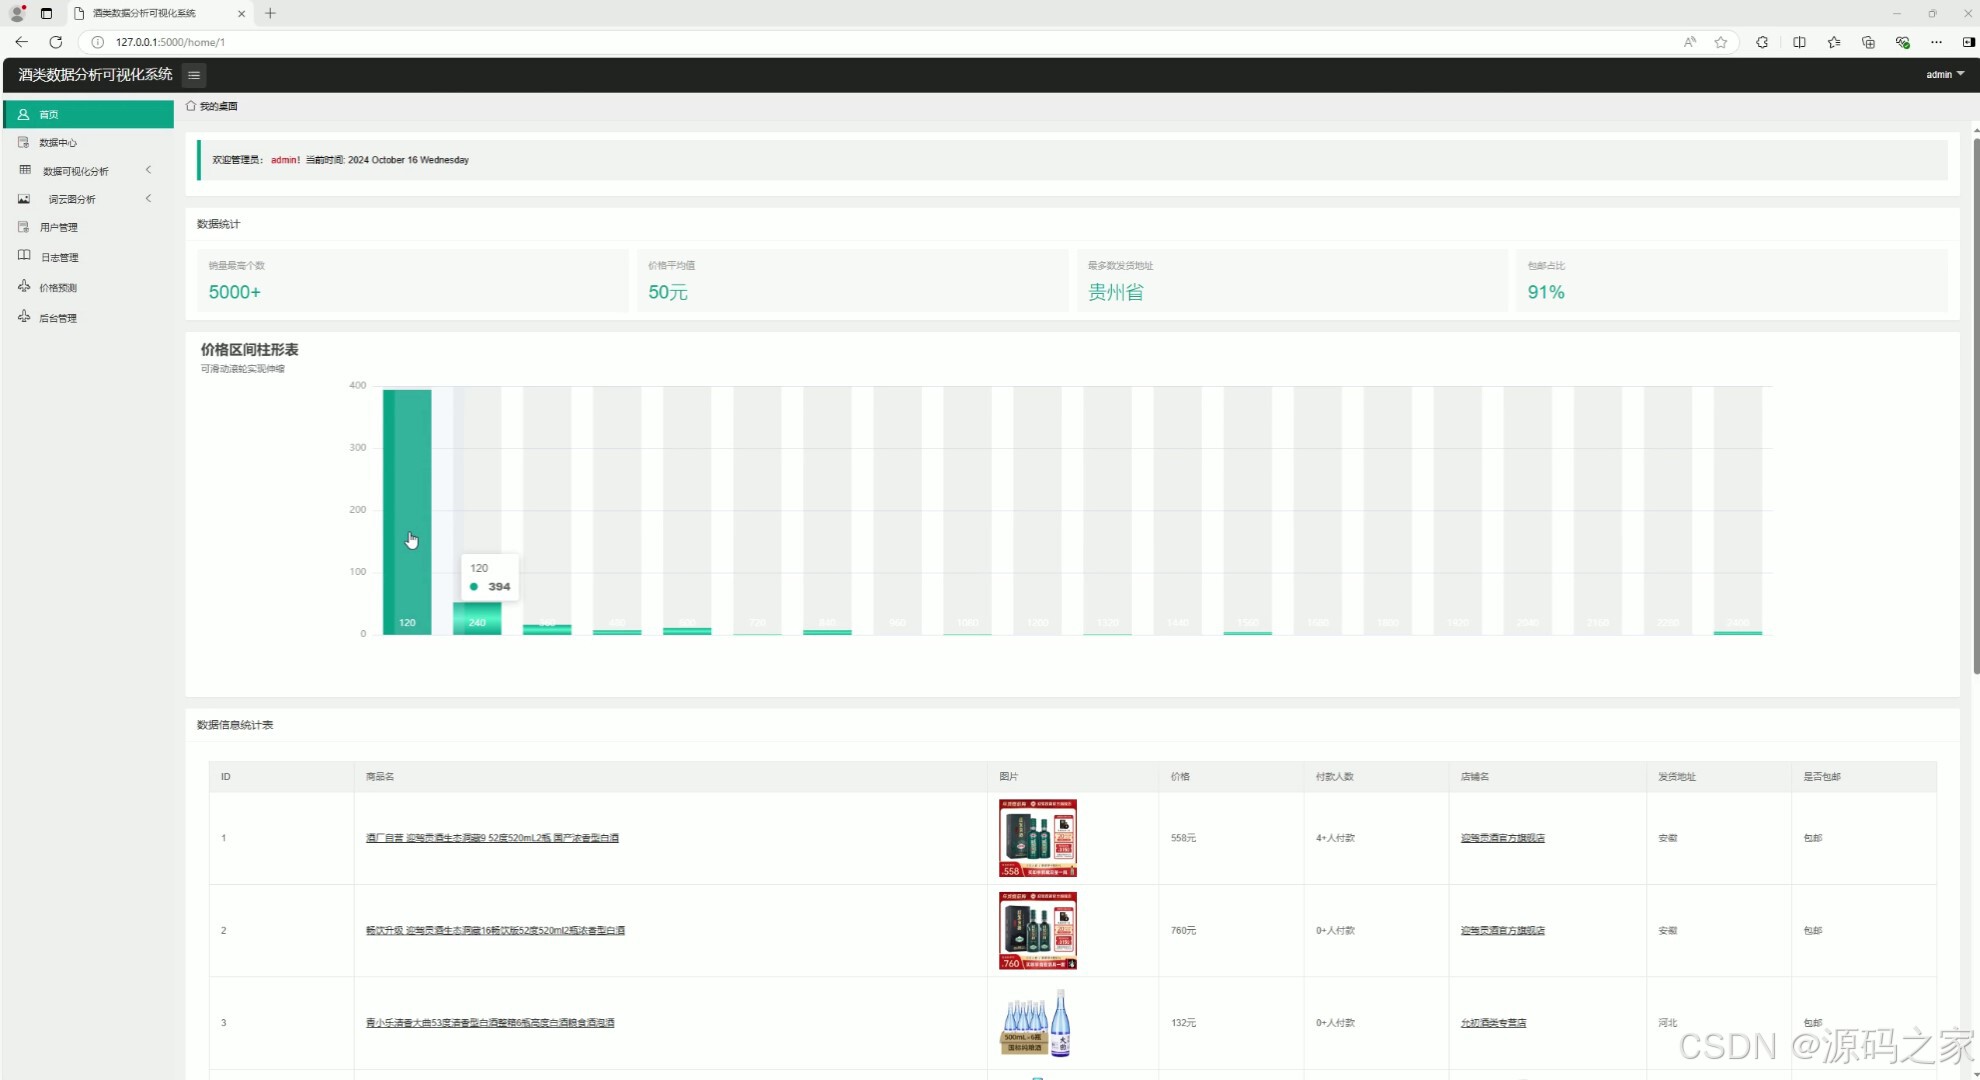The height and width of the screenshot is (1080, 1980).
Task: Open 用户管理 sidebar item
Action: point(58,228)
